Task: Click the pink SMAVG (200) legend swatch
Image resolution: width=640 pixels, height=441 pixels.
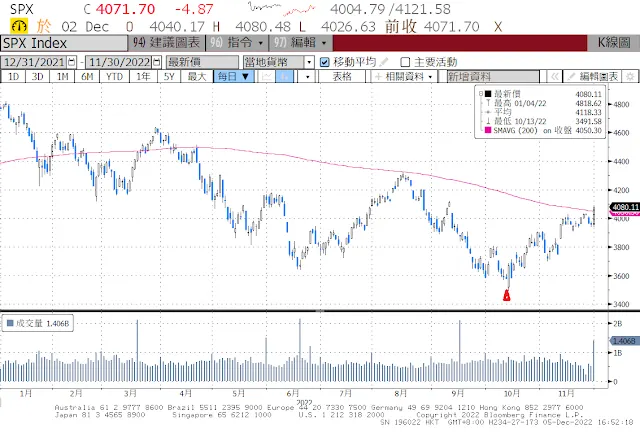Action: (x=487, y=130)
